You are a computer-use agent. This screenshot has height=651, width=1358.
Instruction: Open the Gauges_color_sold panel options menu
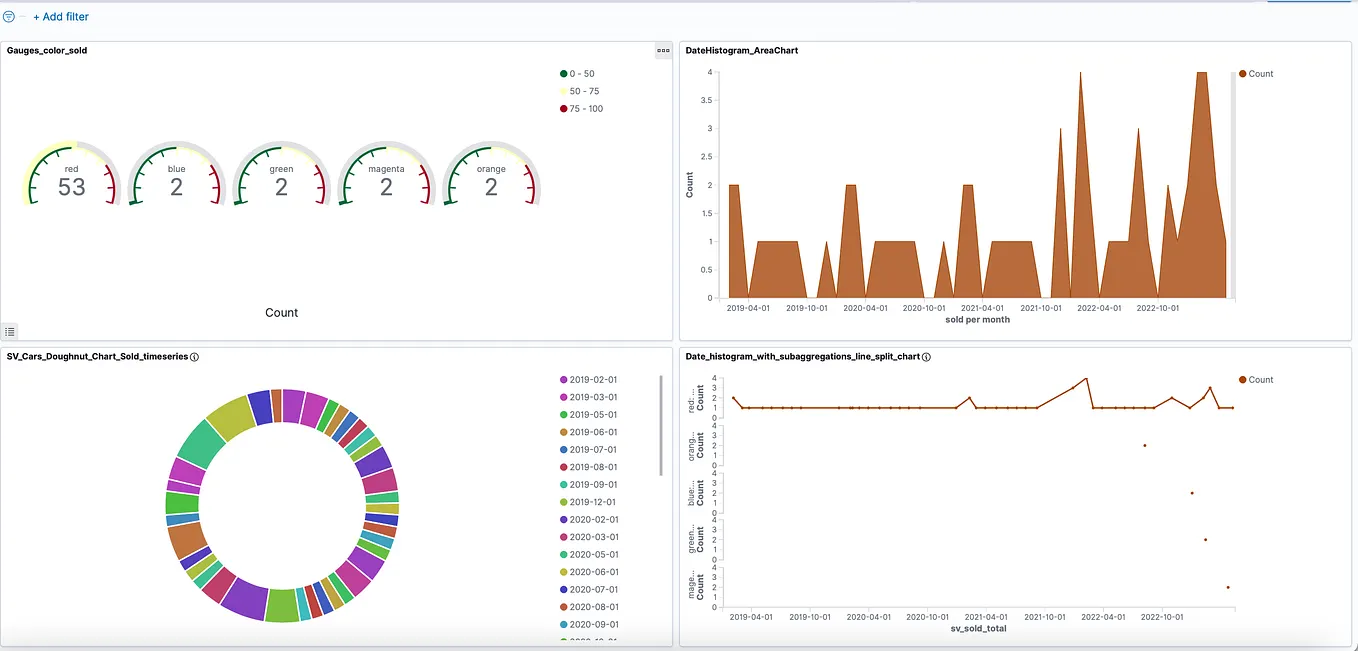tap(663, 50)
